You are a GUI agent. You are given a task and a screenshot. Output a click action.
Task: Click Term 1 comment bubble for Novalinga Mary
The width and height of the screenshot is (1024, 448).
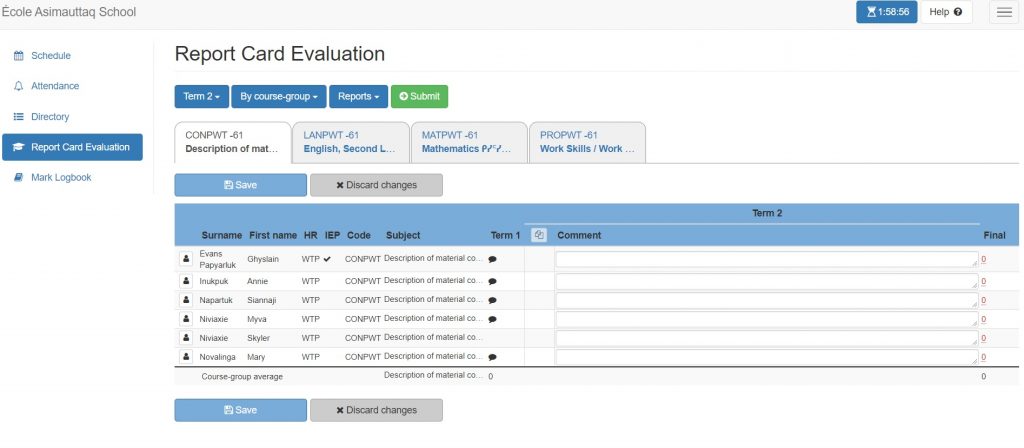click(492, 357)
